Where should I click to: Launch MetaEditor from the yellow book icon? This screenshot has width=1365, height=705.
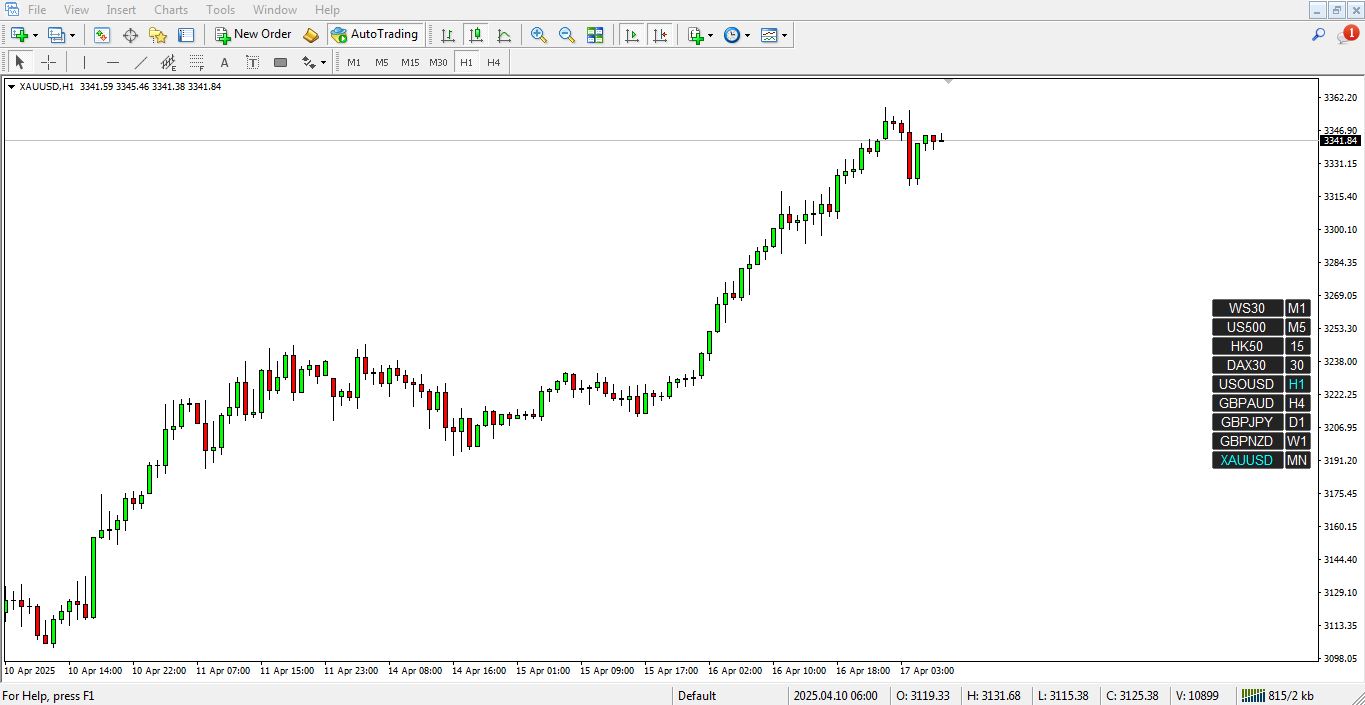click(311, 35)
